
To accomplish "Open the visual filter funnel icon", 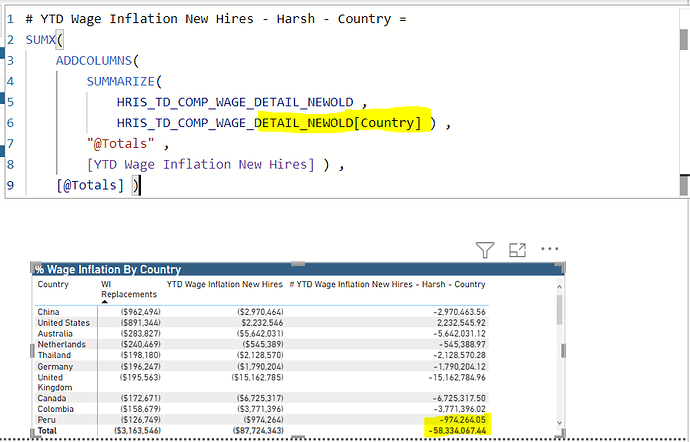I will 484,250.
